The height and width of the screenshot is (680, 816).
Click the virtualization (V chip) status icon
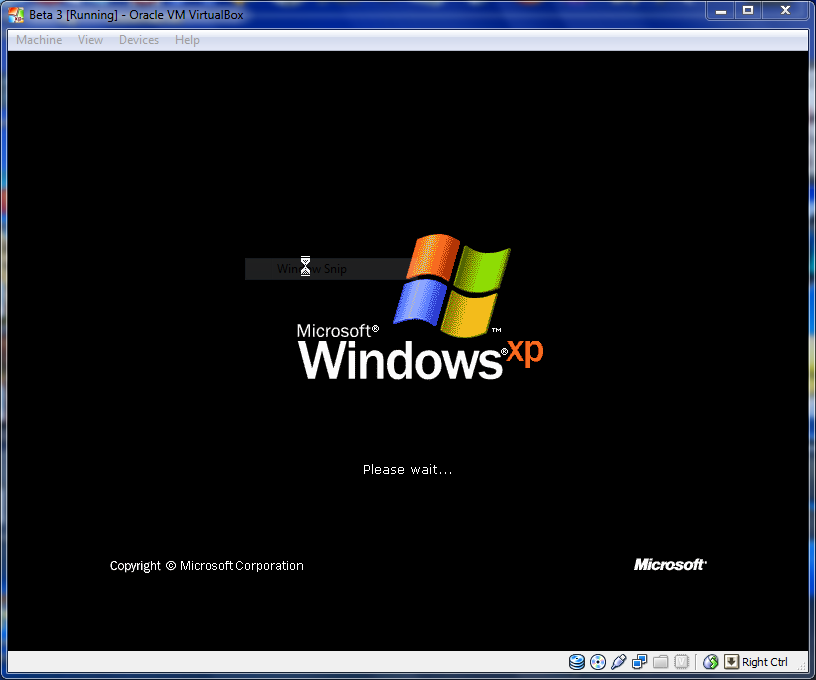click(x=681, y=662)
